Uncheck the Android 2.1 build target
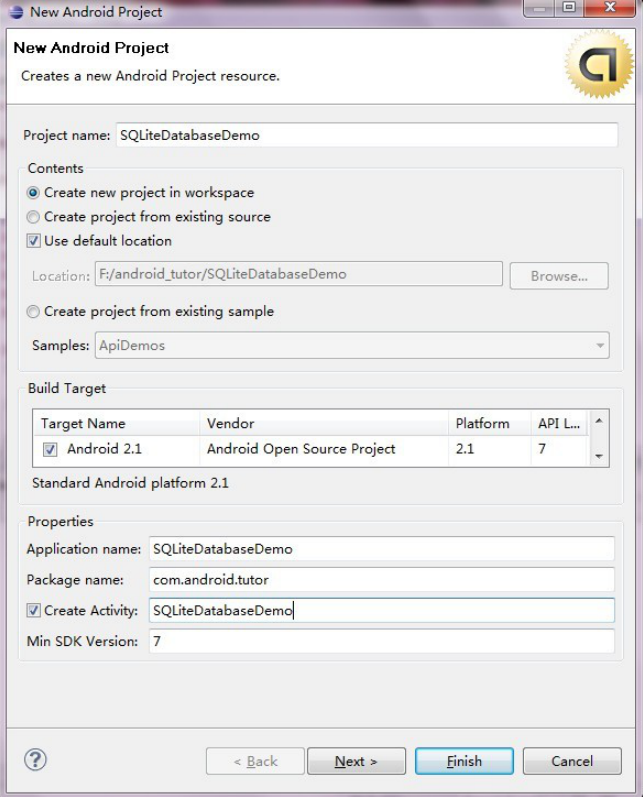643x797 pixels. click(x=50, y=450)
